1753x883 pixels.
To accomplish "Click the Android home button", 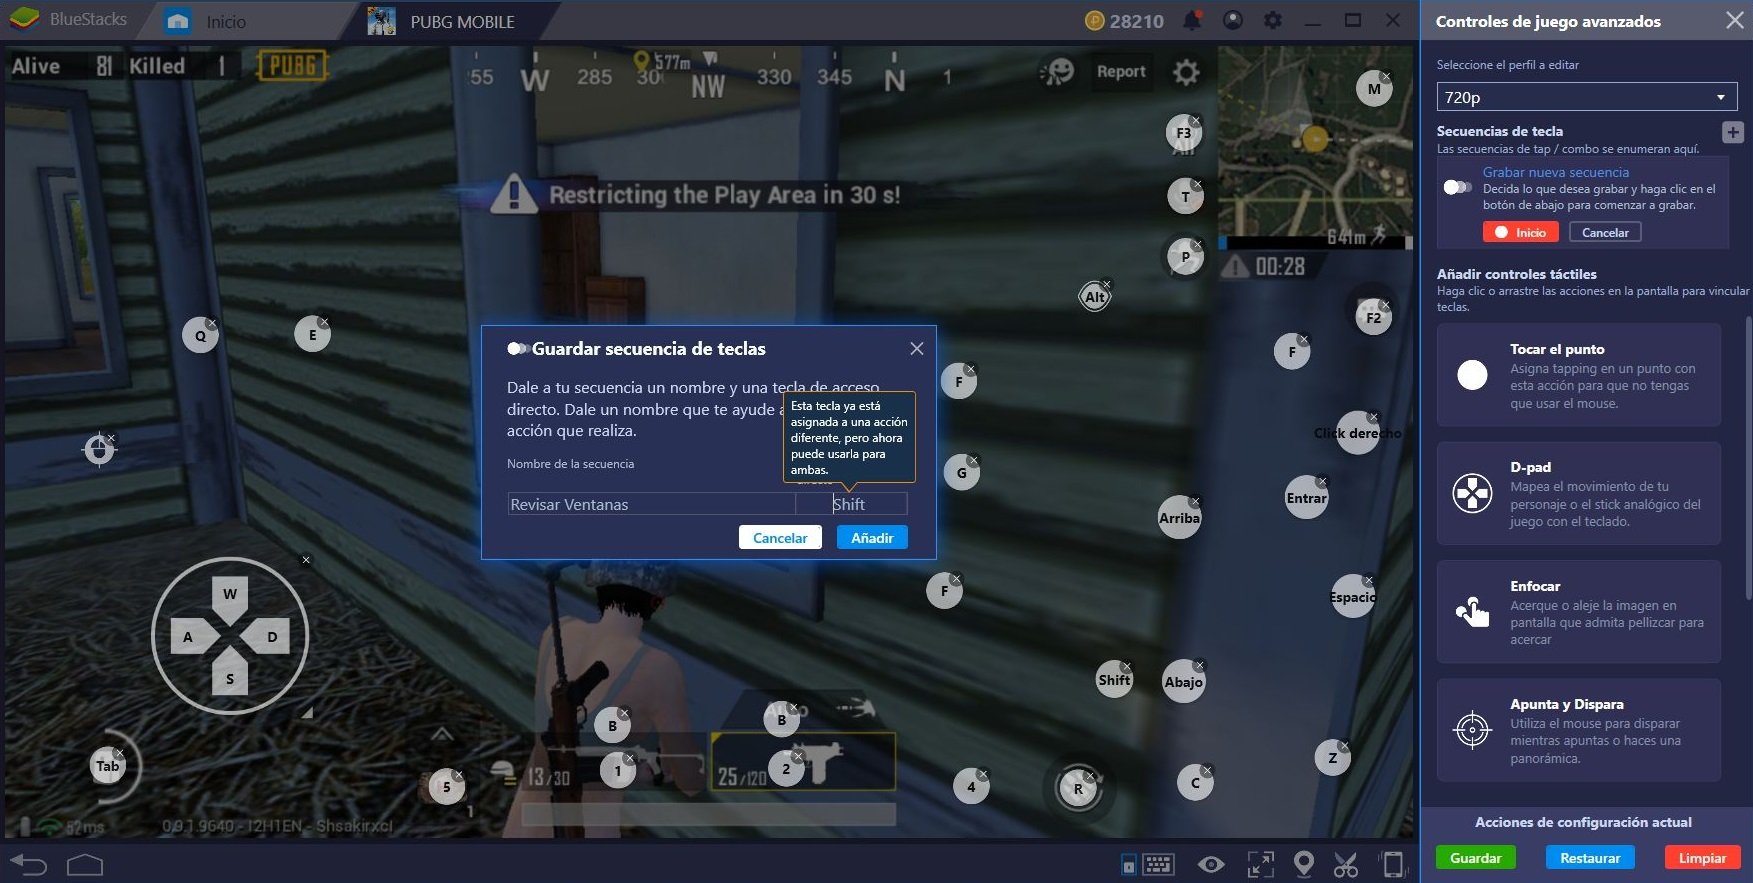I will pyautogui.click(x=85, y=864).
